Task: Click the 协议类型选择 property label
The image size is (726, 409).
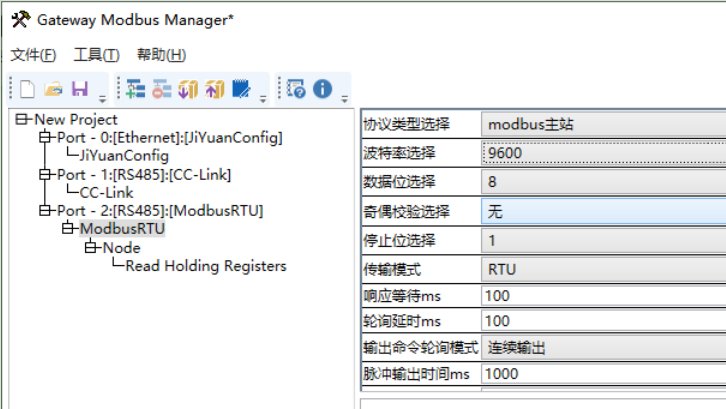Action: [407, 124]
